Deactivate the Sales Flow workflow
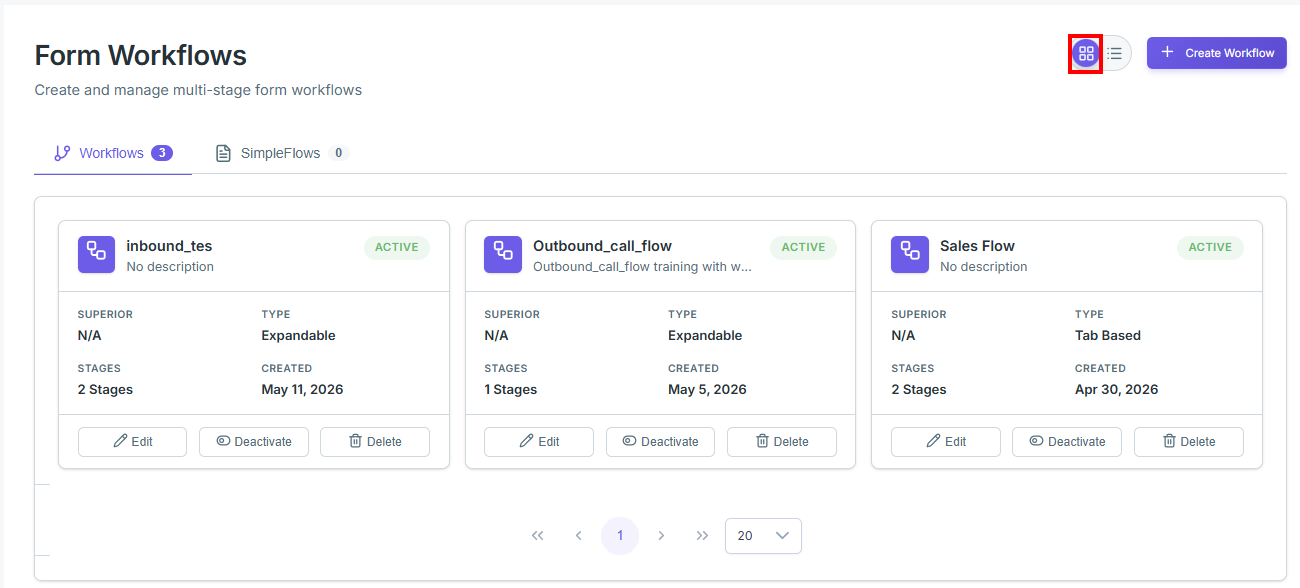The height and width of the screenshot is (588, 1300). [x=1067, y=442]
